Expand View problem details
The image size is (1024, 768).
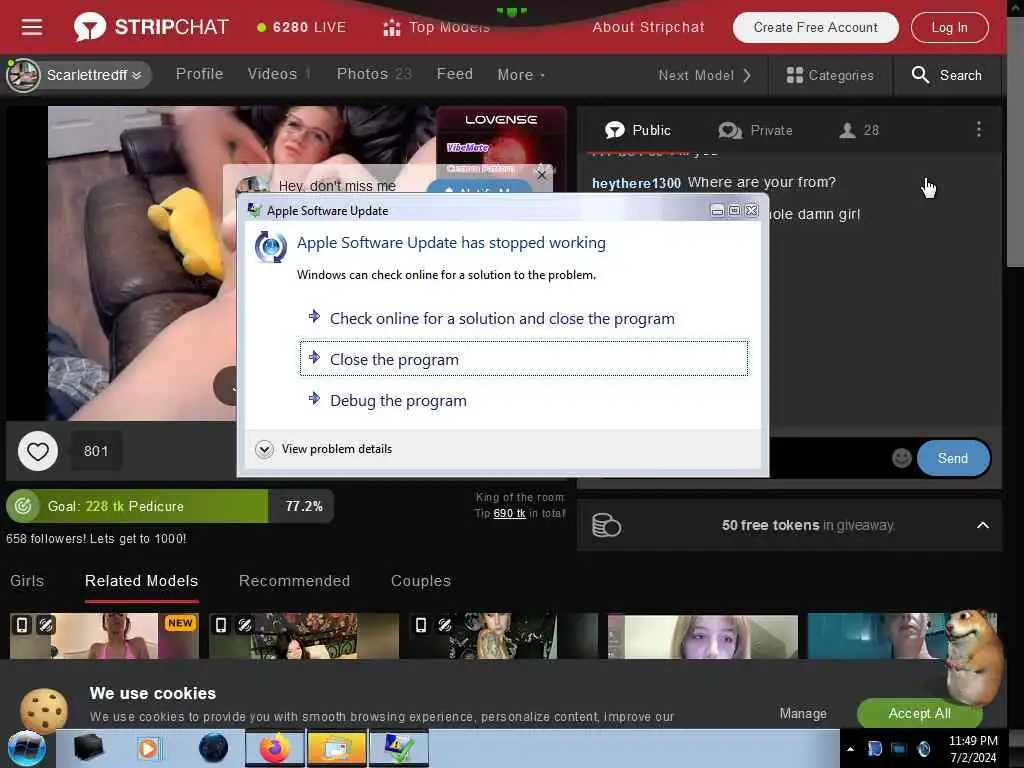click(324, 449)
